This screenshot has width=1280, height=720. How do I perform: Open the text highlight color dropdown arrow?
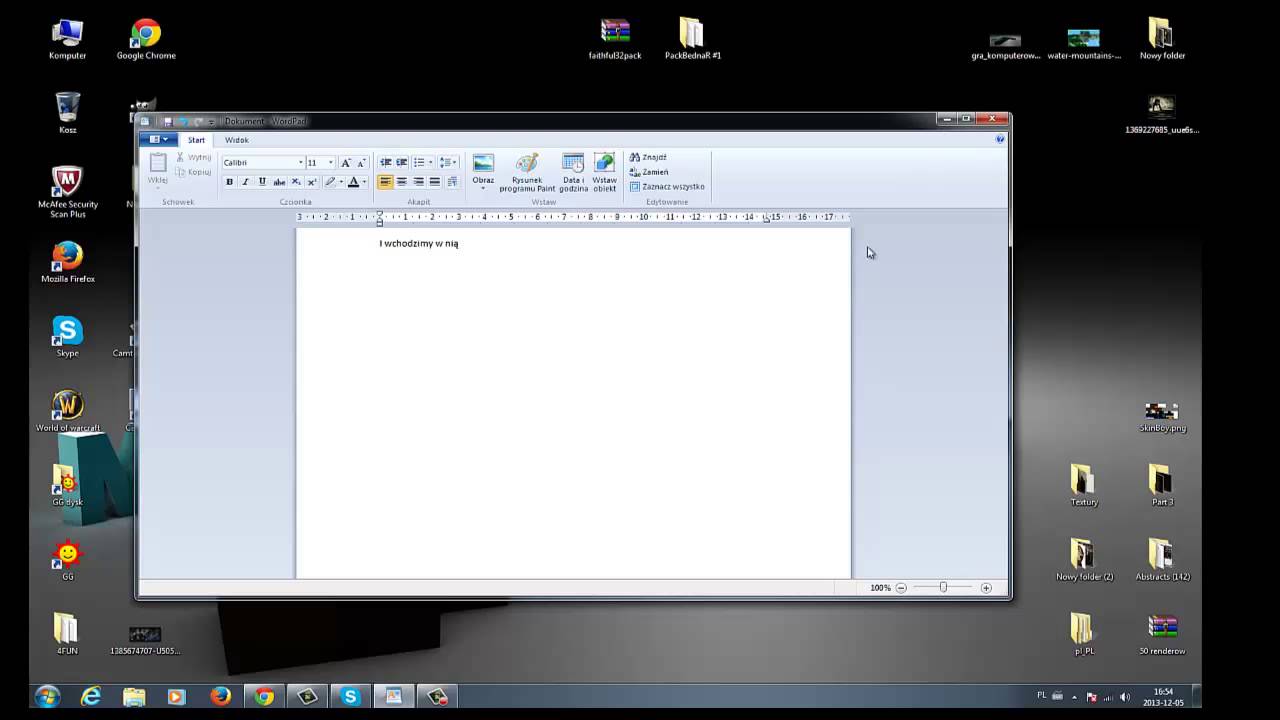[x=341, y=182]
